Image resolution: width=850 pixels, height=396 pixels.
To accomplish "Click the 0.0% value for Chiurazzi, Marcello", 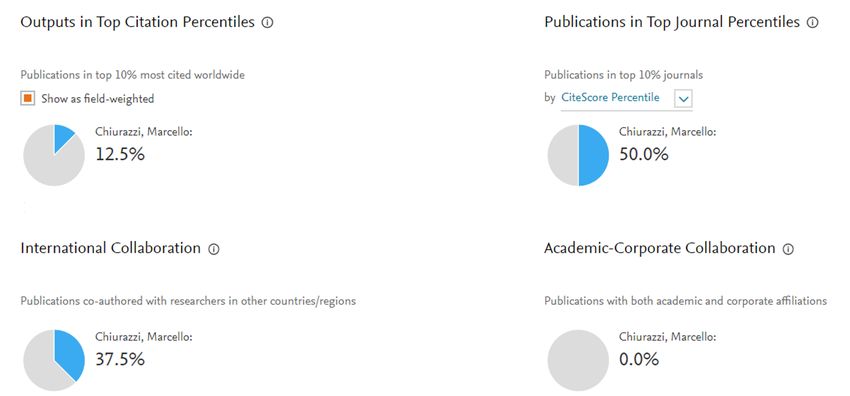I will click(x=639, y=359).
